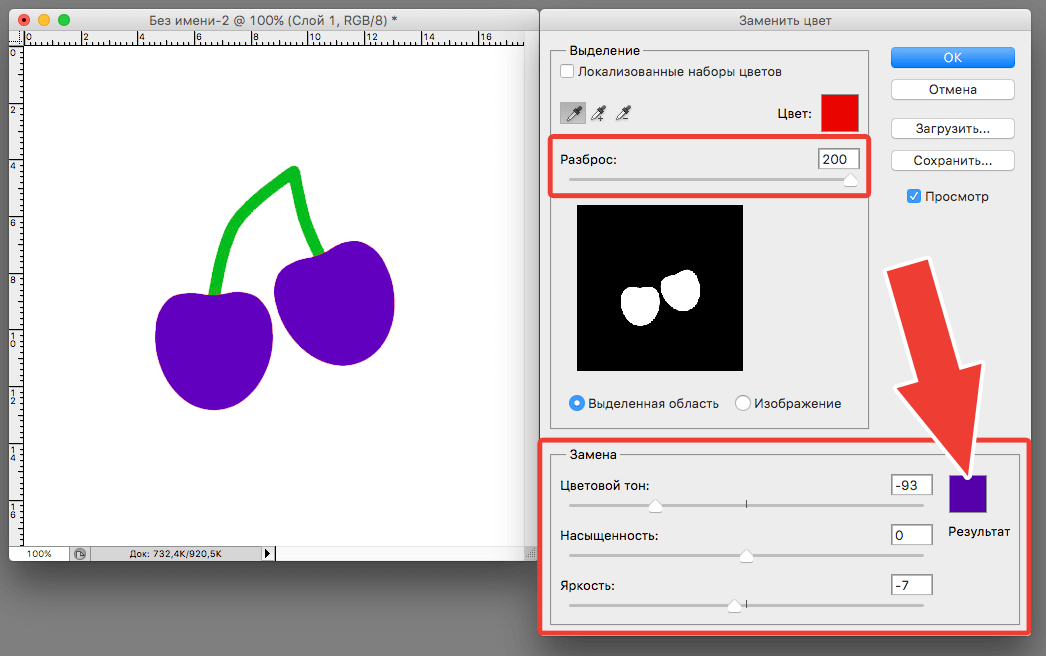1046x656 pixels.
Task: Click the Отмена cancel button
Action: click(x=952, y=90)
